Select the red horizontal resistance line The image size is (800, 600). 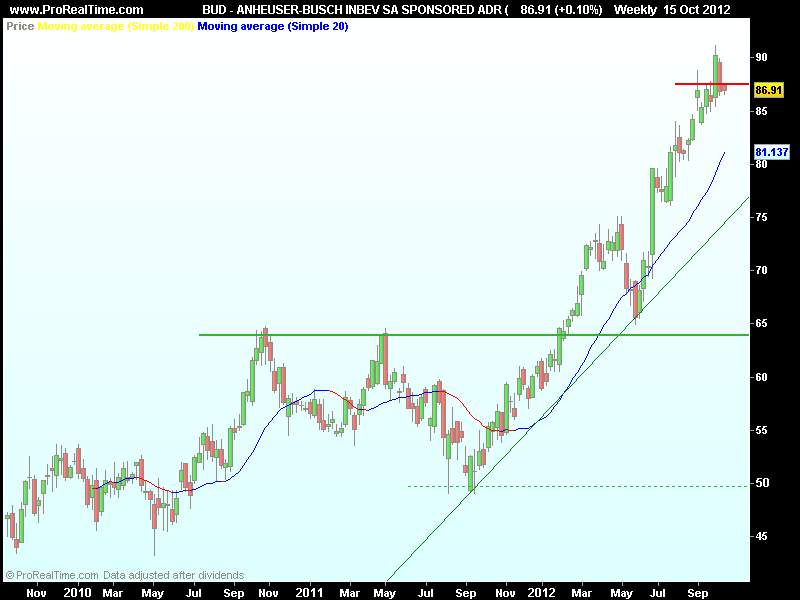coord(712,84)
